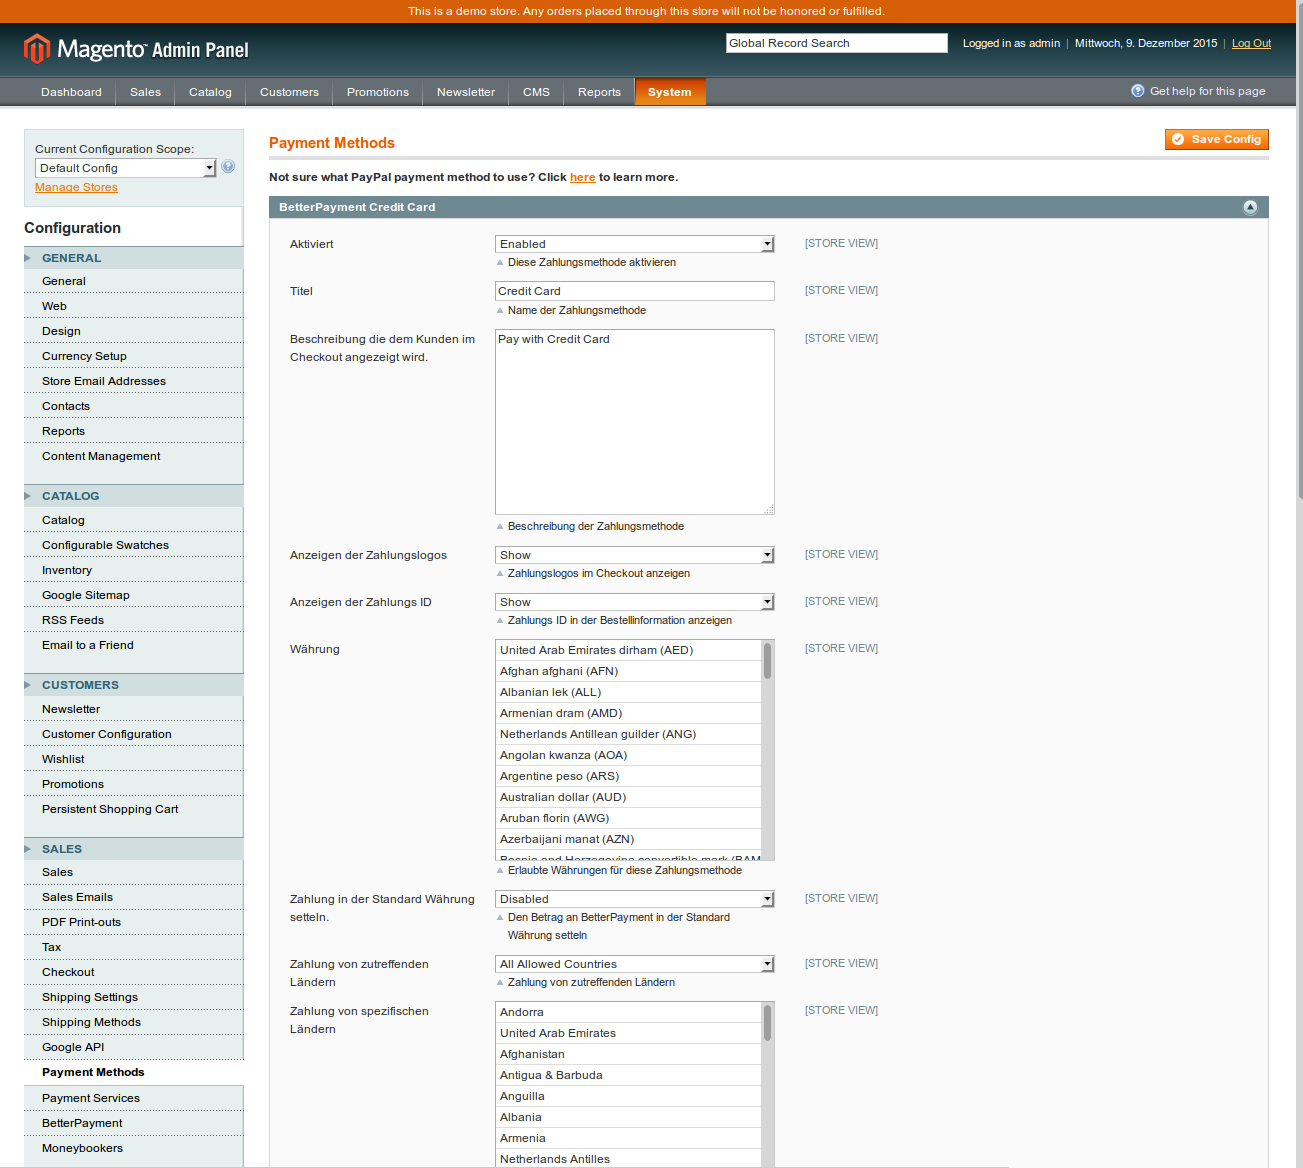
Task: Open the Google API configuration section
Action: (133, 1047)
